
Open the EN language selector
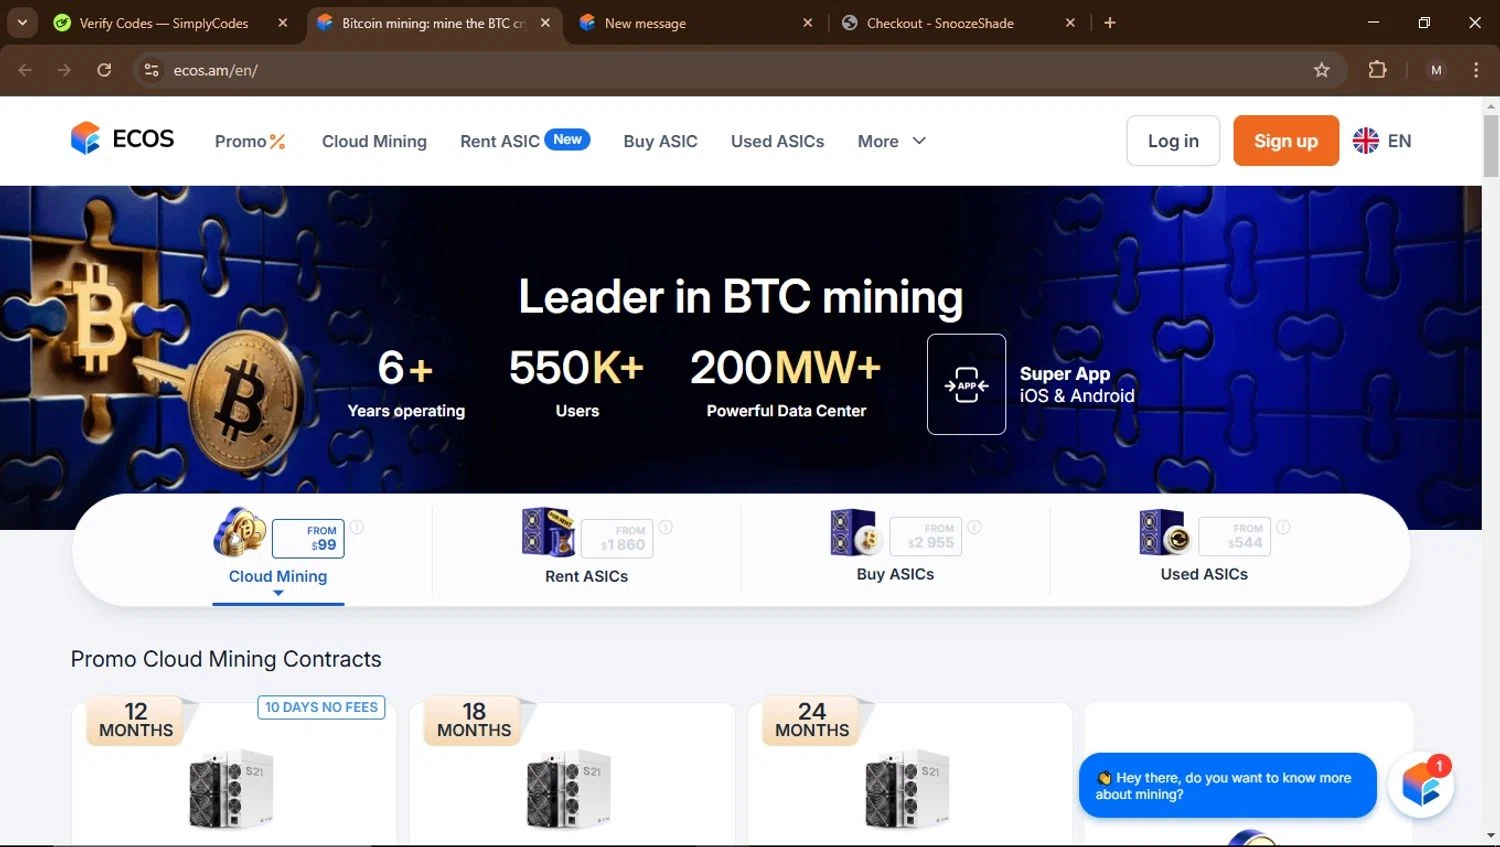[1382, 141]
